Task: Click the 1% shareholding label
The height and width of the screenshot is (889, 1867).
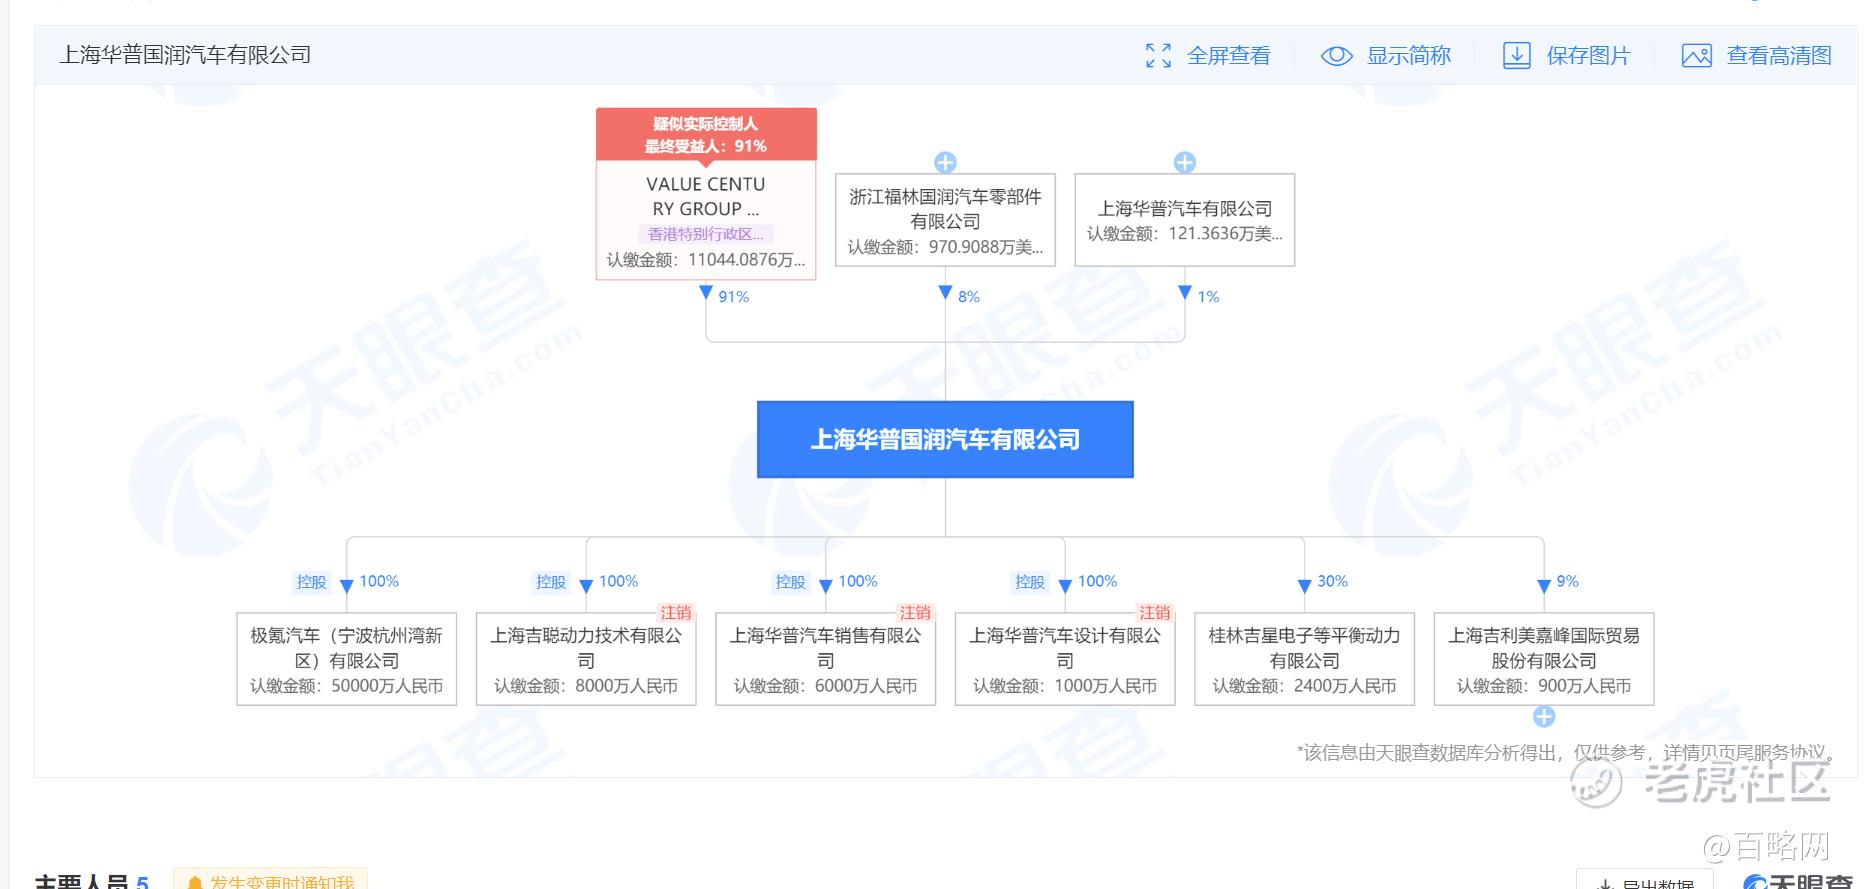Action: click(x=1208, y=297)
